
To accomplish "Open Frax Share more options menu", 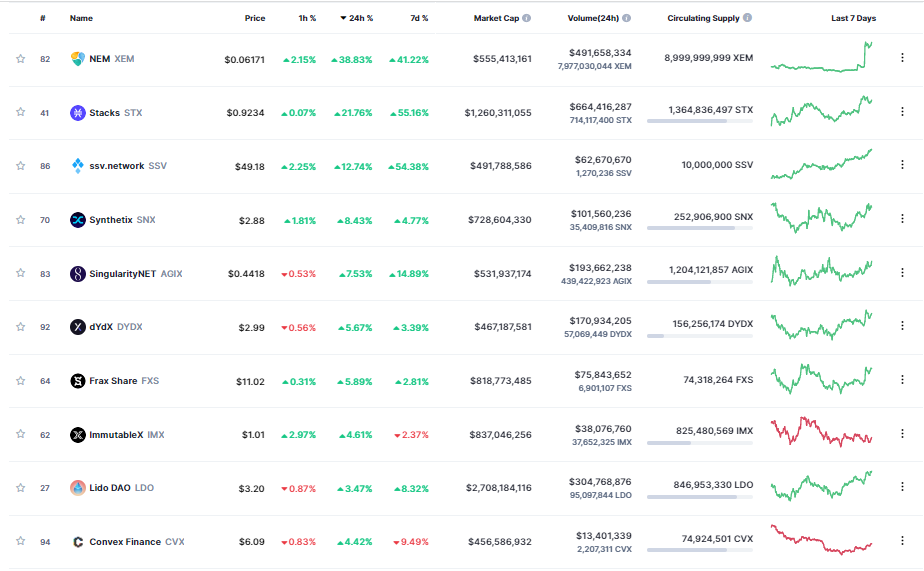I will point(902,379).
